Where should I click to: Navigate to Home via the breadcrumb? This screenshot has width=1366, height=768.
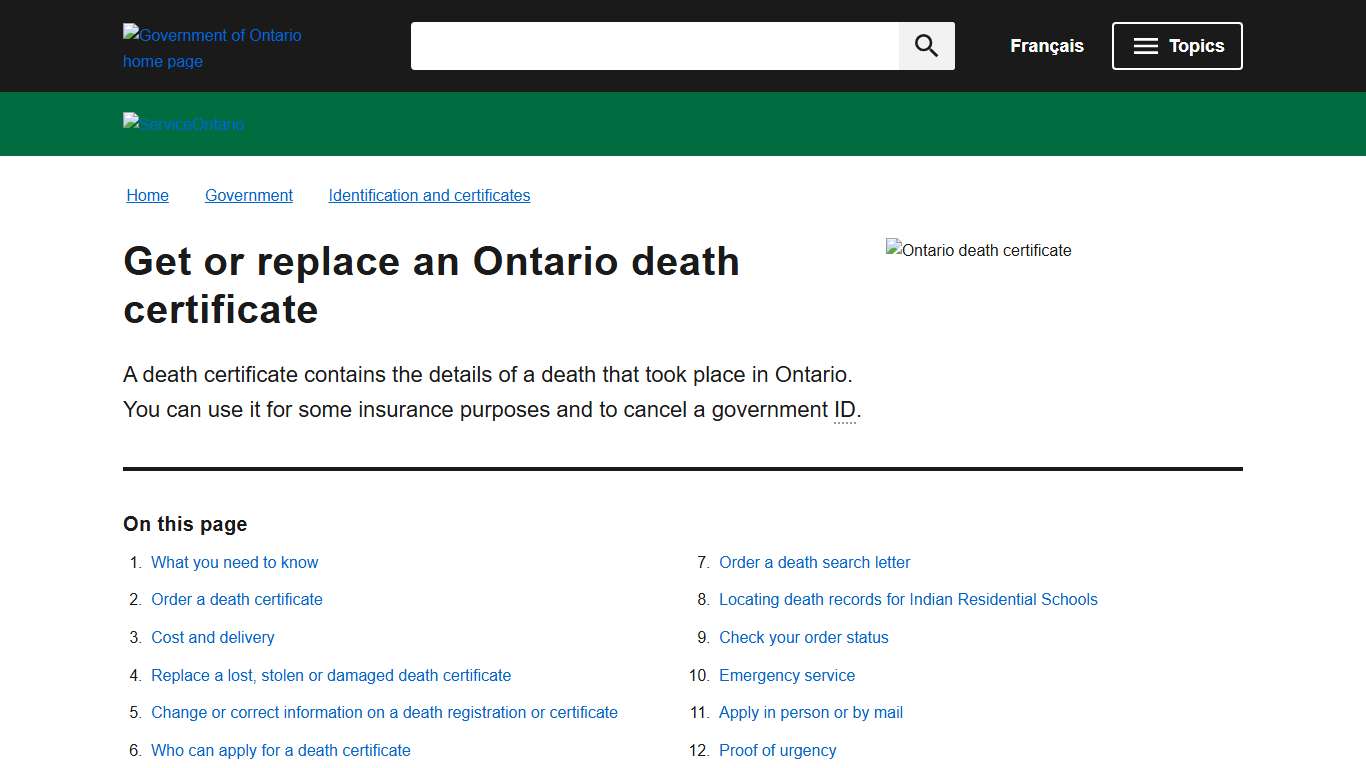147,195
